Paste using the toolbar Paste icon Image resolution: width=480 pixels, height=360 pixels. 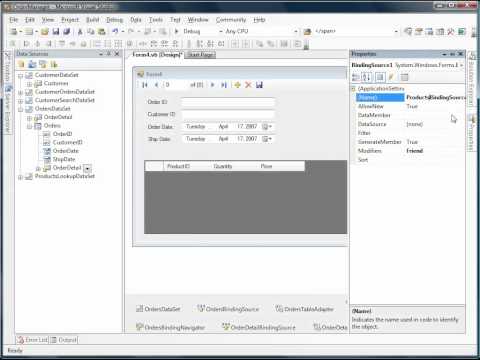tap(102, 31)
